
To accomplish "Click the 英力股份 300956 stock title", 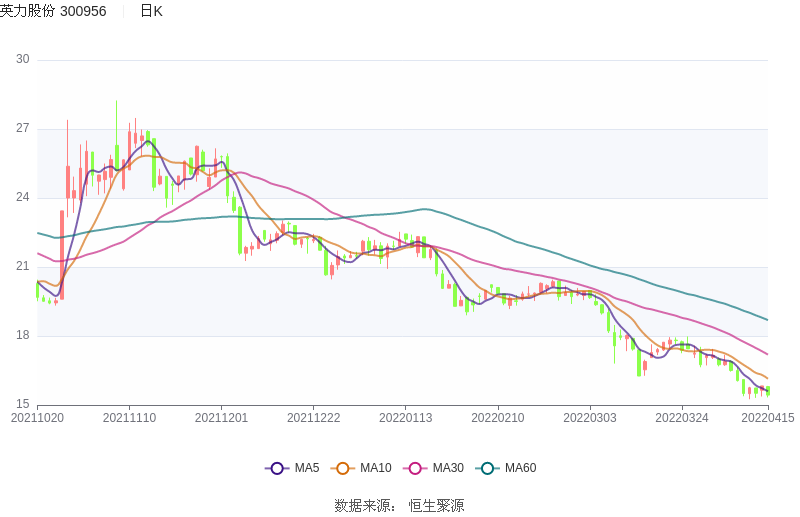I will click(x=53, y=11).
